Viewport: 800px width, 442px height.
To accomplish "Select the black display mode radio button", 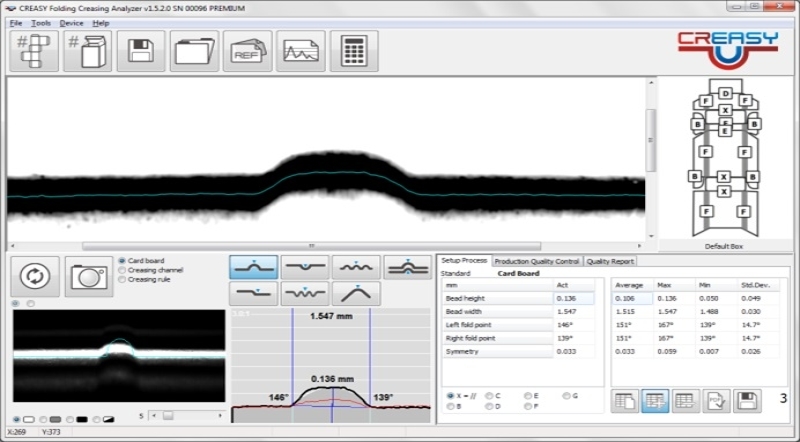I will (x=70, y=420).
